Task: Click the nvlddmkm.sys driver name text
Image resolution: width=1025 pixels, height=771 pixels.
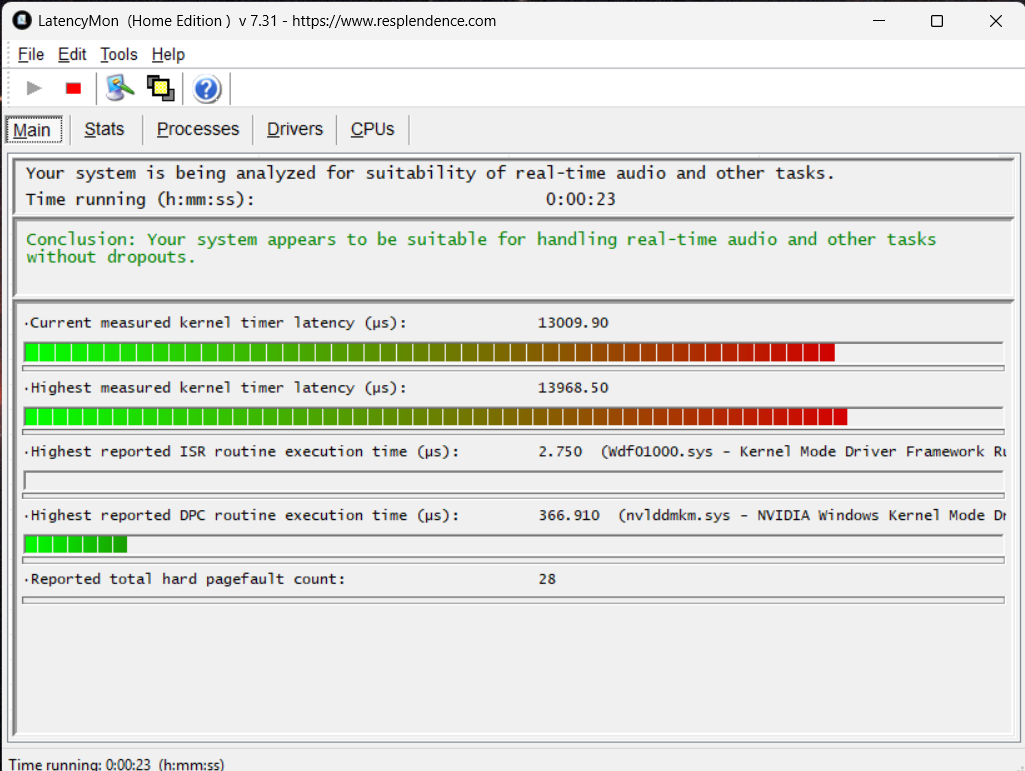Action: [x=677, y=515]
